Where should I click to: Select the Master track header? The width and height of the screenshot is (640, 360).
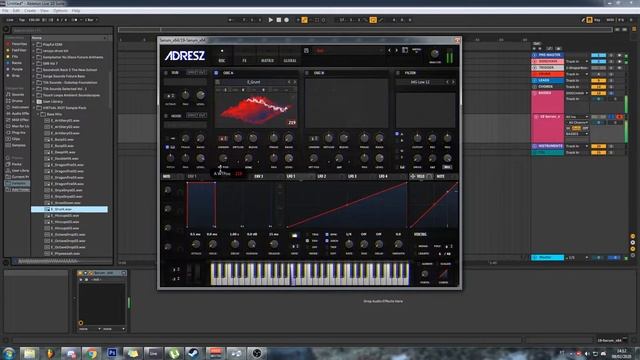(548, 258)
